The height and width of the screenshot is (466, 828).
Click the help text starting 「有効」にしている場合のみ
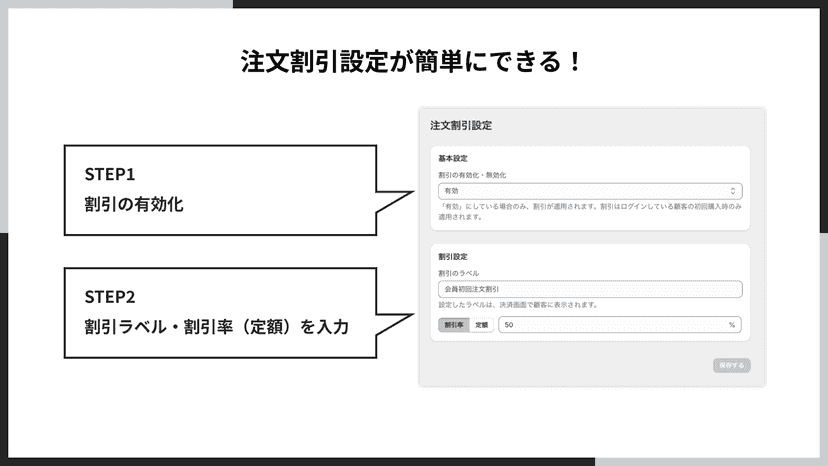[590, 211]
